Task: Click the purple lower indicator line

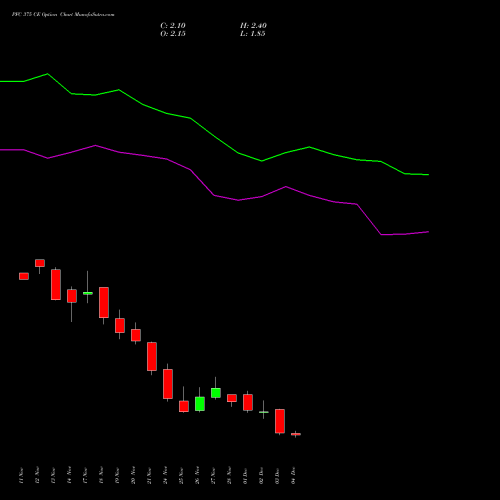Action: pyautogui.click(x=214, y=195)
